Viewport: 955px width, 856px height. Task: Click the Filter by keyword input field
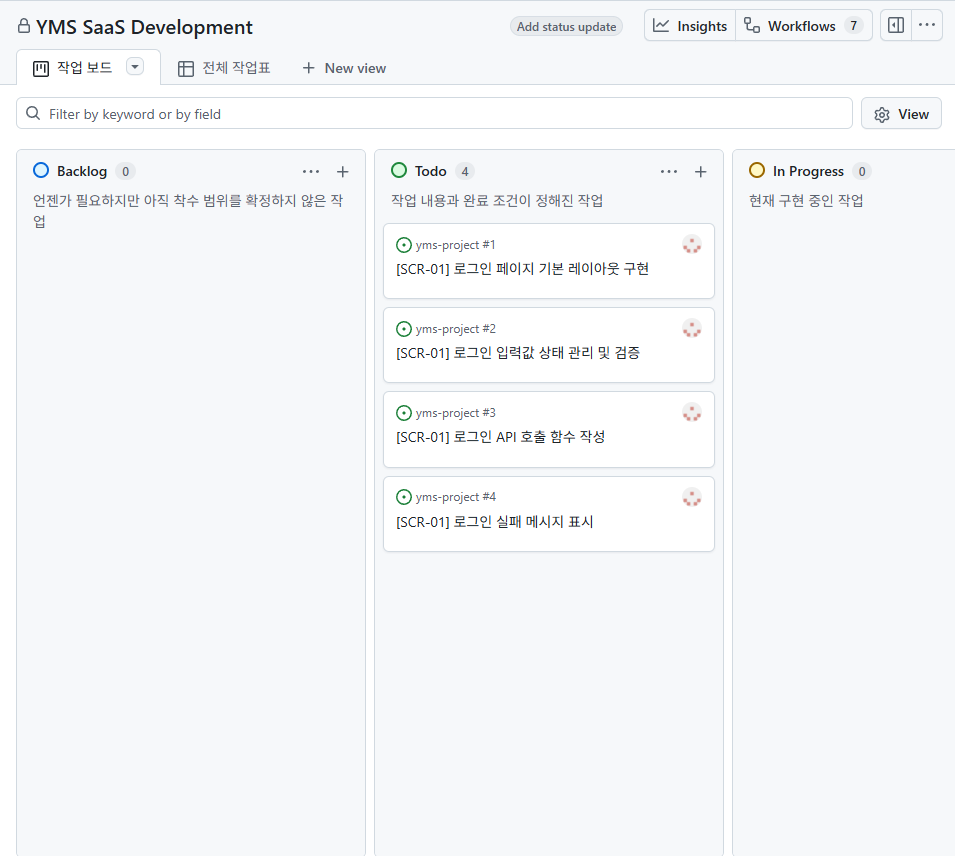tap(434, 113)
